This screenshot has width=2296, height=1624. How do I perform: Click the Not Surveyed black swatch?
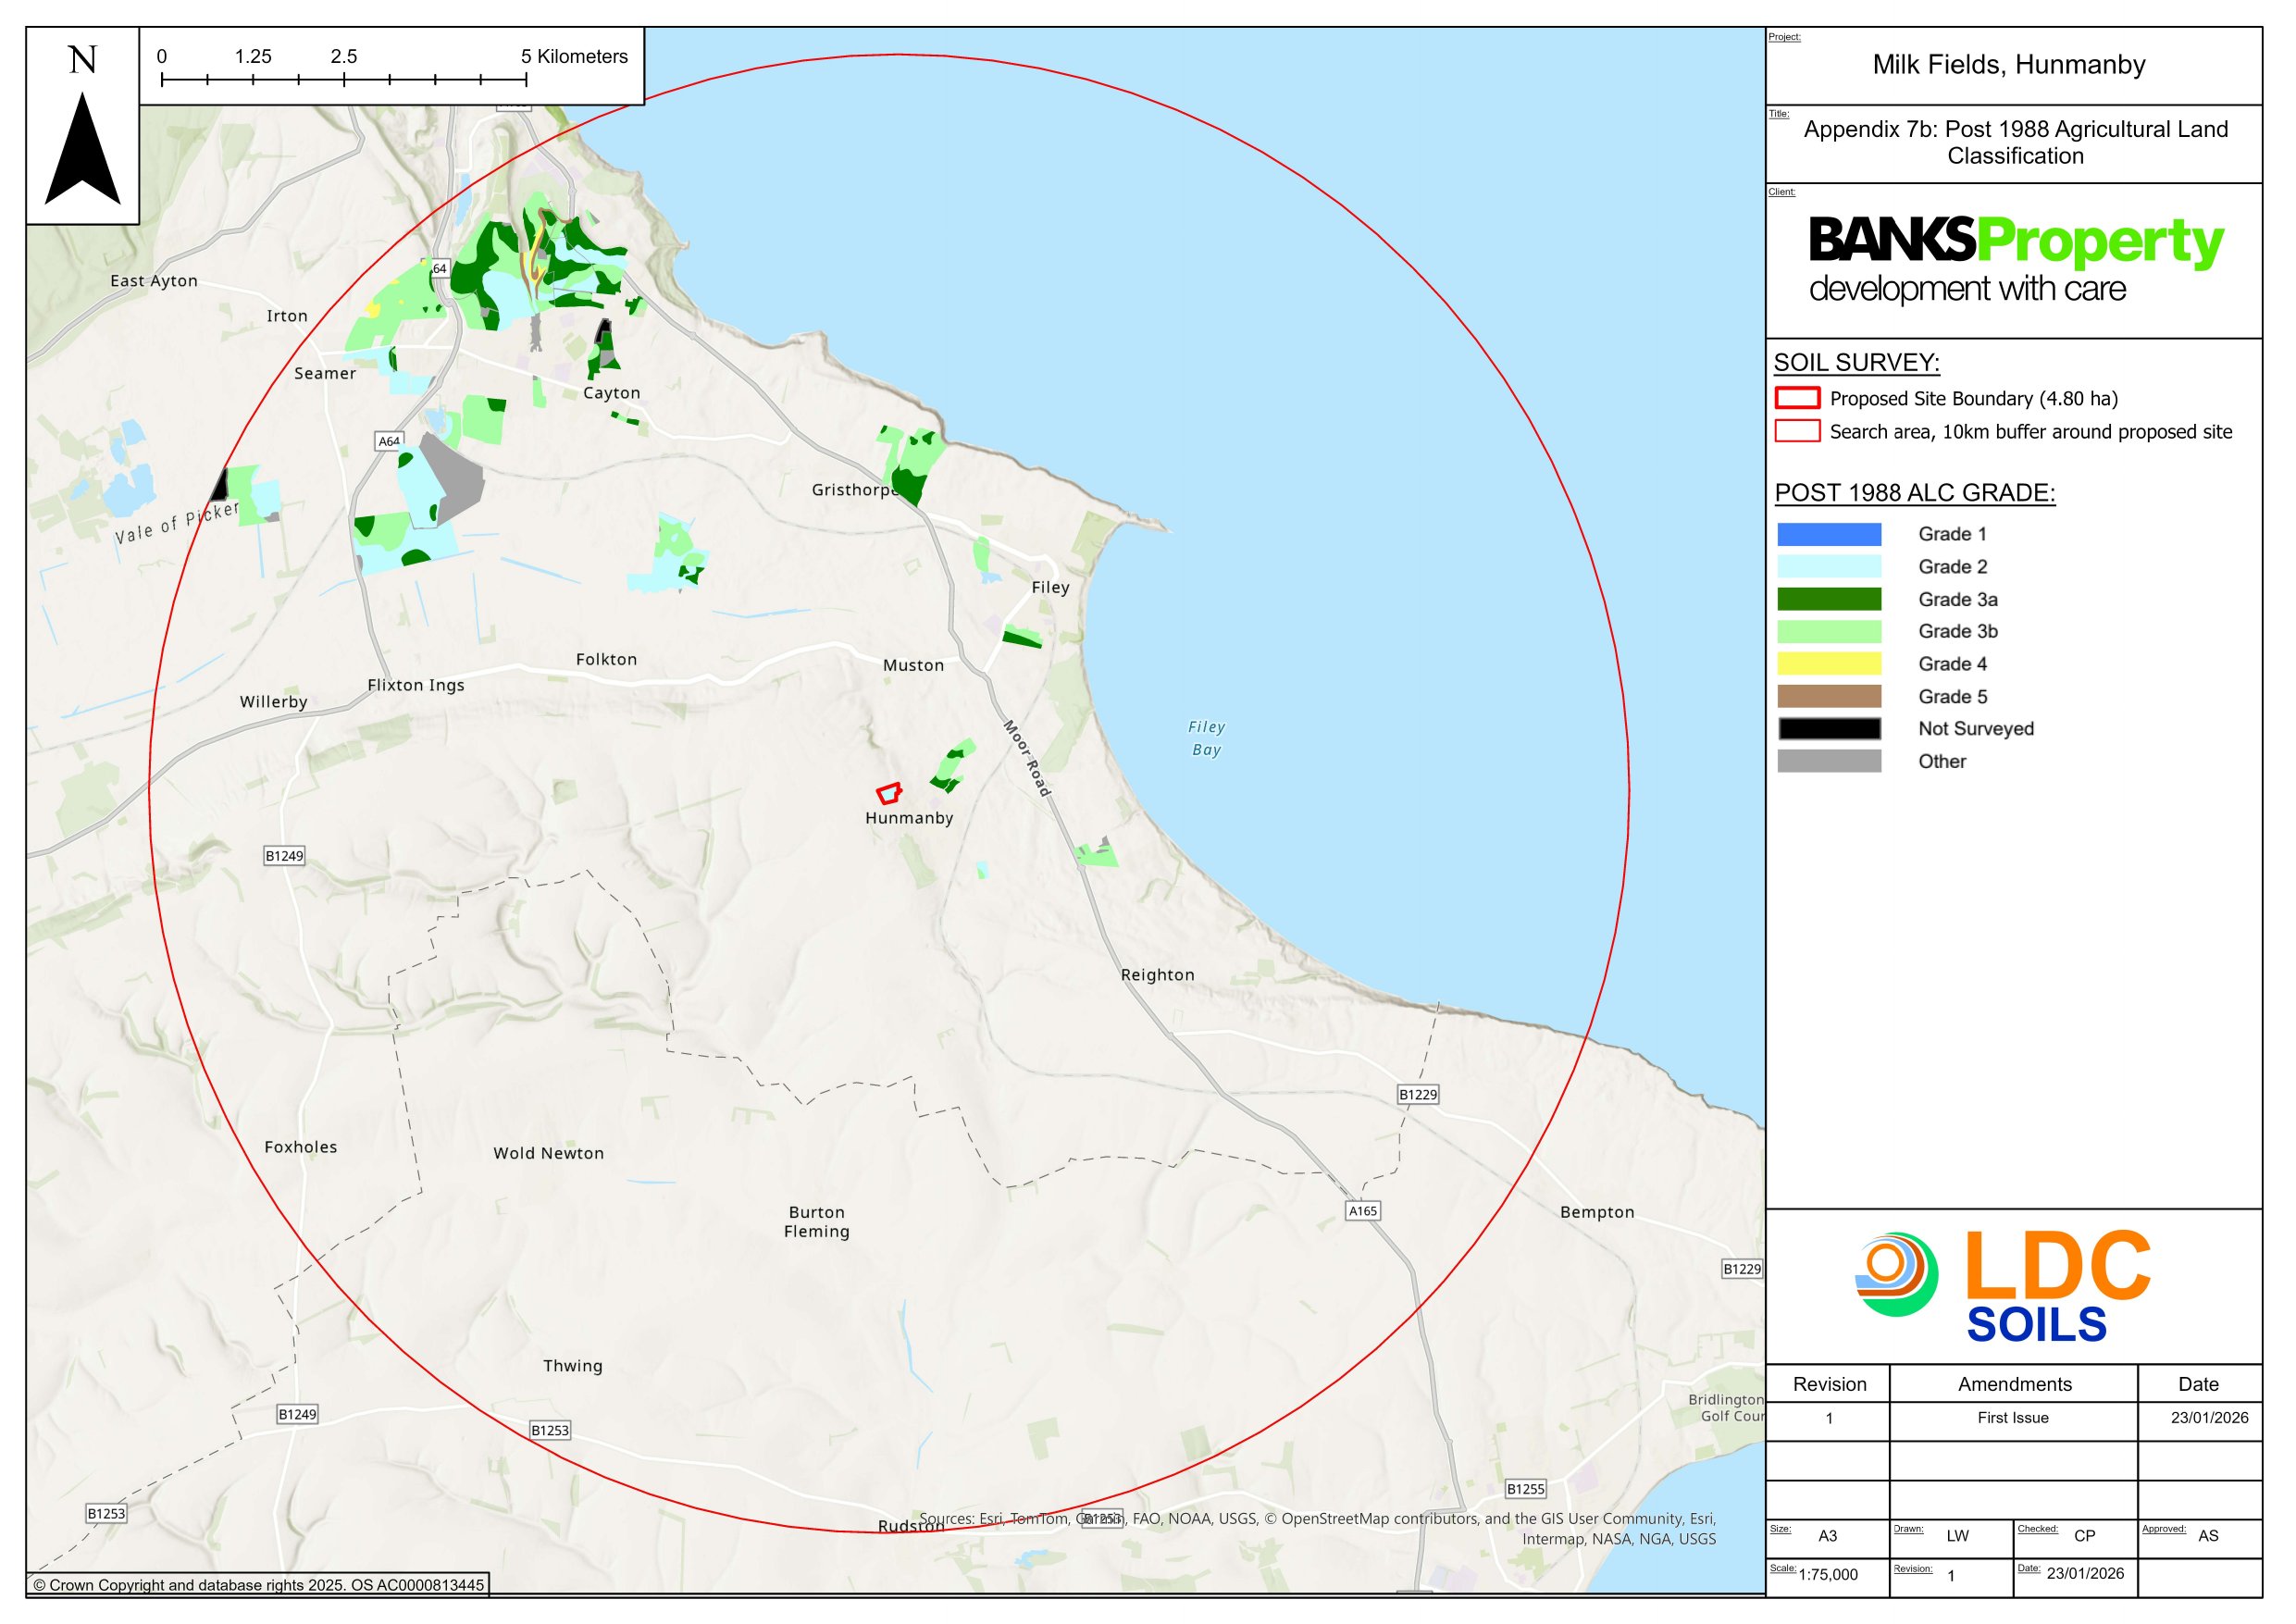(x=1829, y=729)
